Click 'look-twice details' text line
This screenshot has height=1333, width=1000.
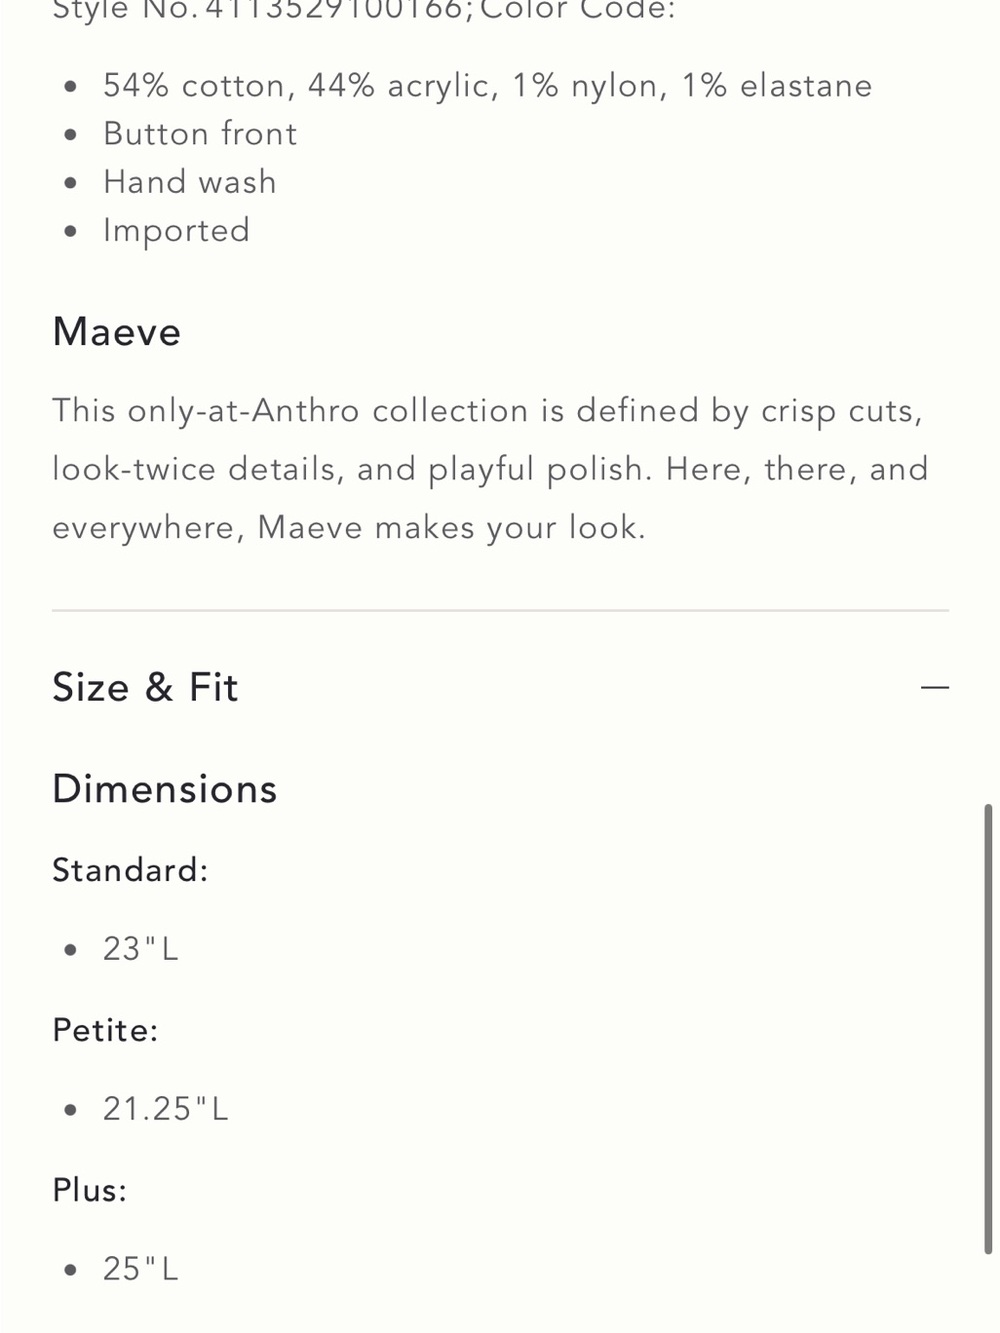click(x=491, y=469)
